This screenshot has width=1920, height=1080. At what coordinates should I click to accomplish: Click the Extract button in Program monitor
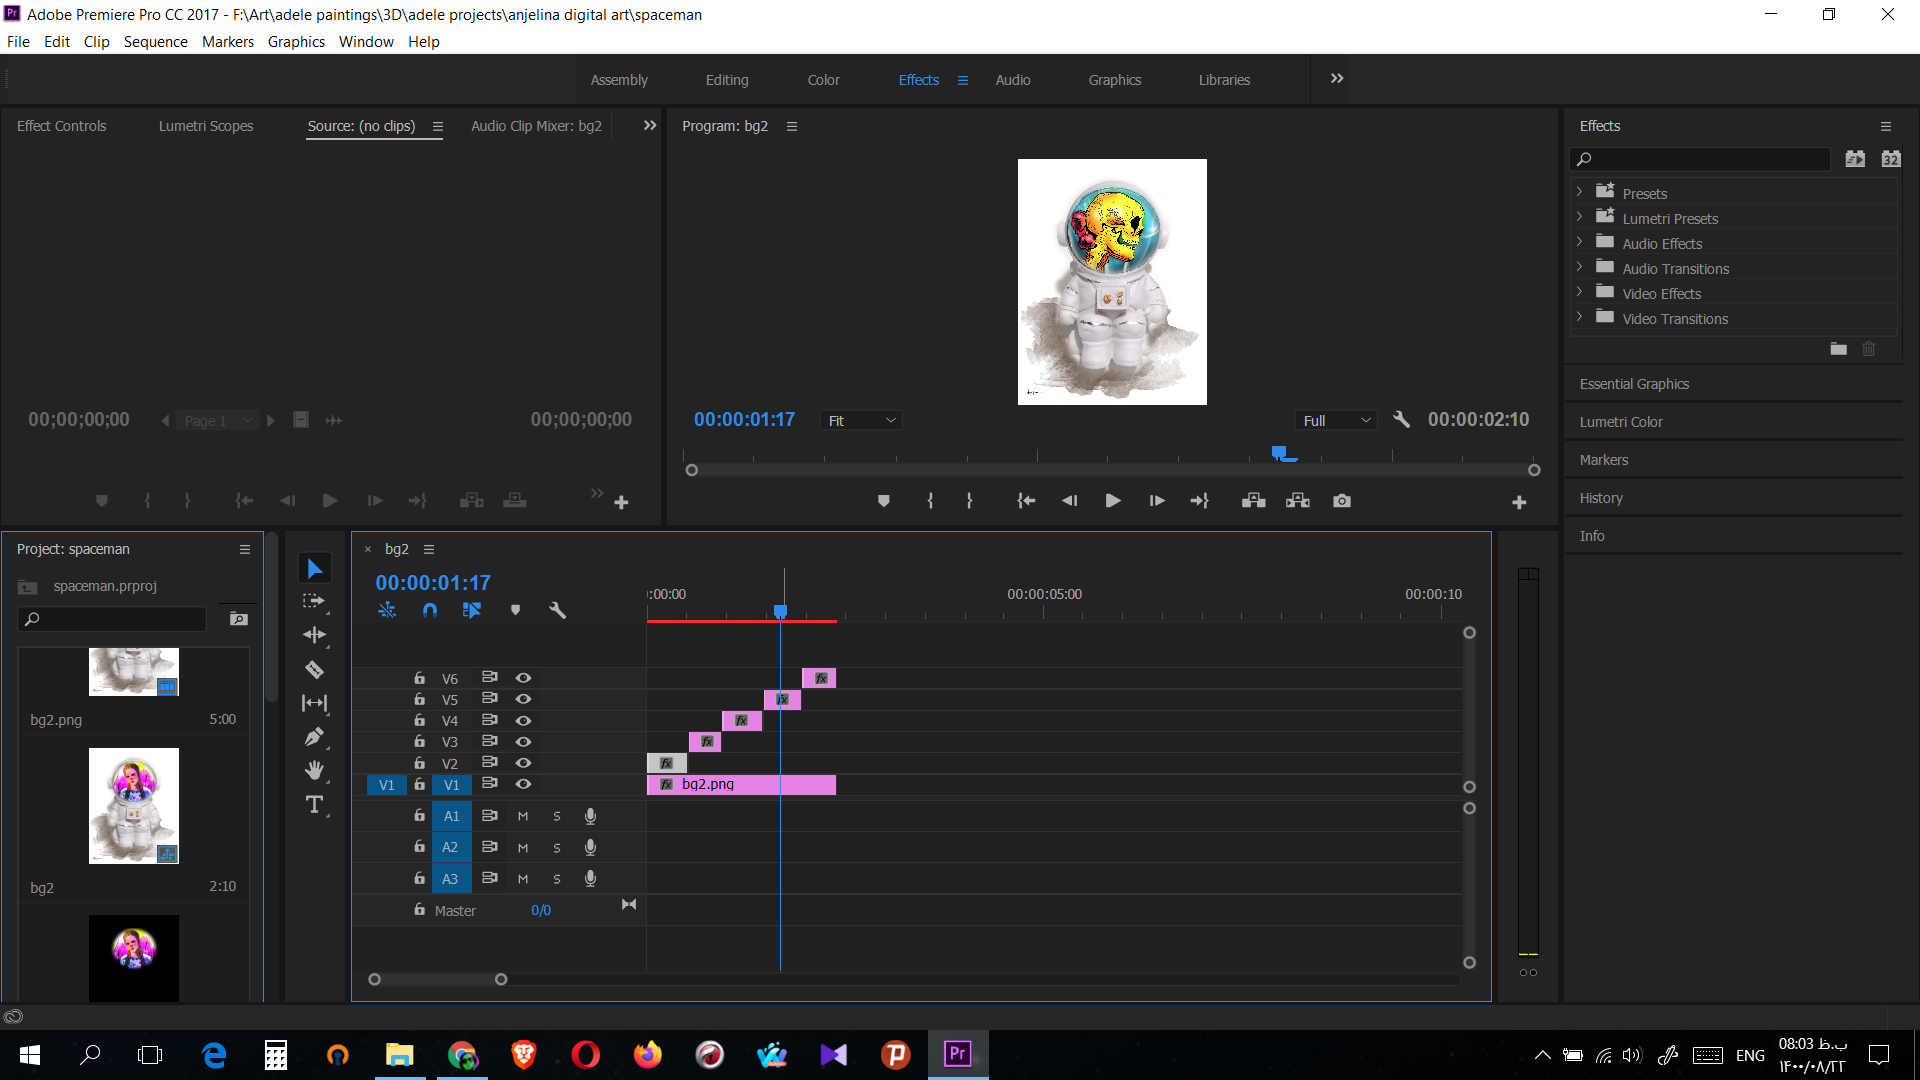tap(1298, 501)
